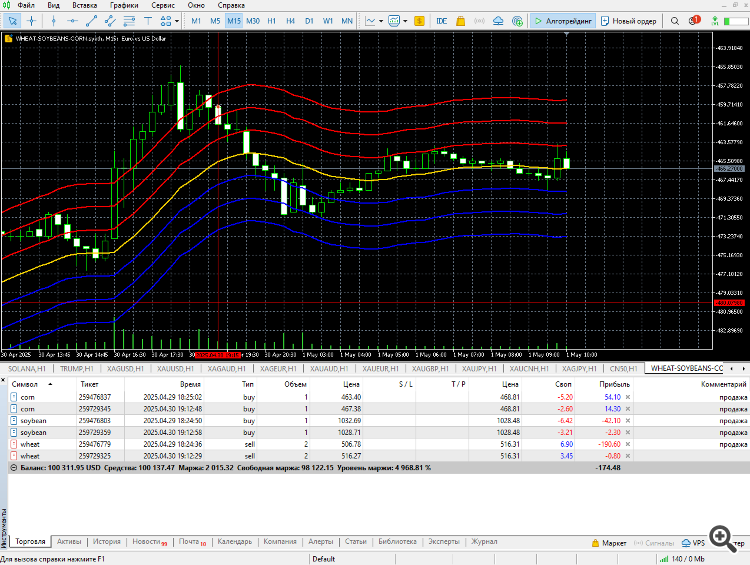
Task: Switch timeframe to H4
Action: pos(290,21)
